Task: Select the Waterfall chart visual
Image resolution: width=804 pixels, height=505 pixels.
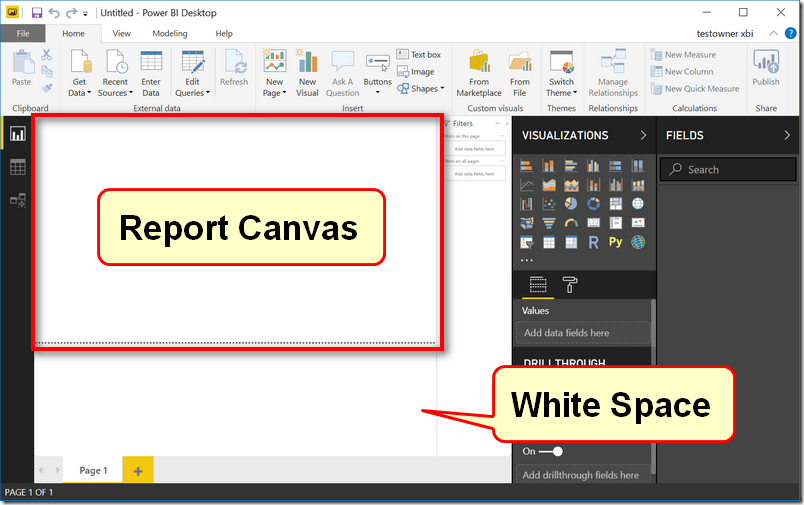Action: pyautogui.click(x=526, y=204)
